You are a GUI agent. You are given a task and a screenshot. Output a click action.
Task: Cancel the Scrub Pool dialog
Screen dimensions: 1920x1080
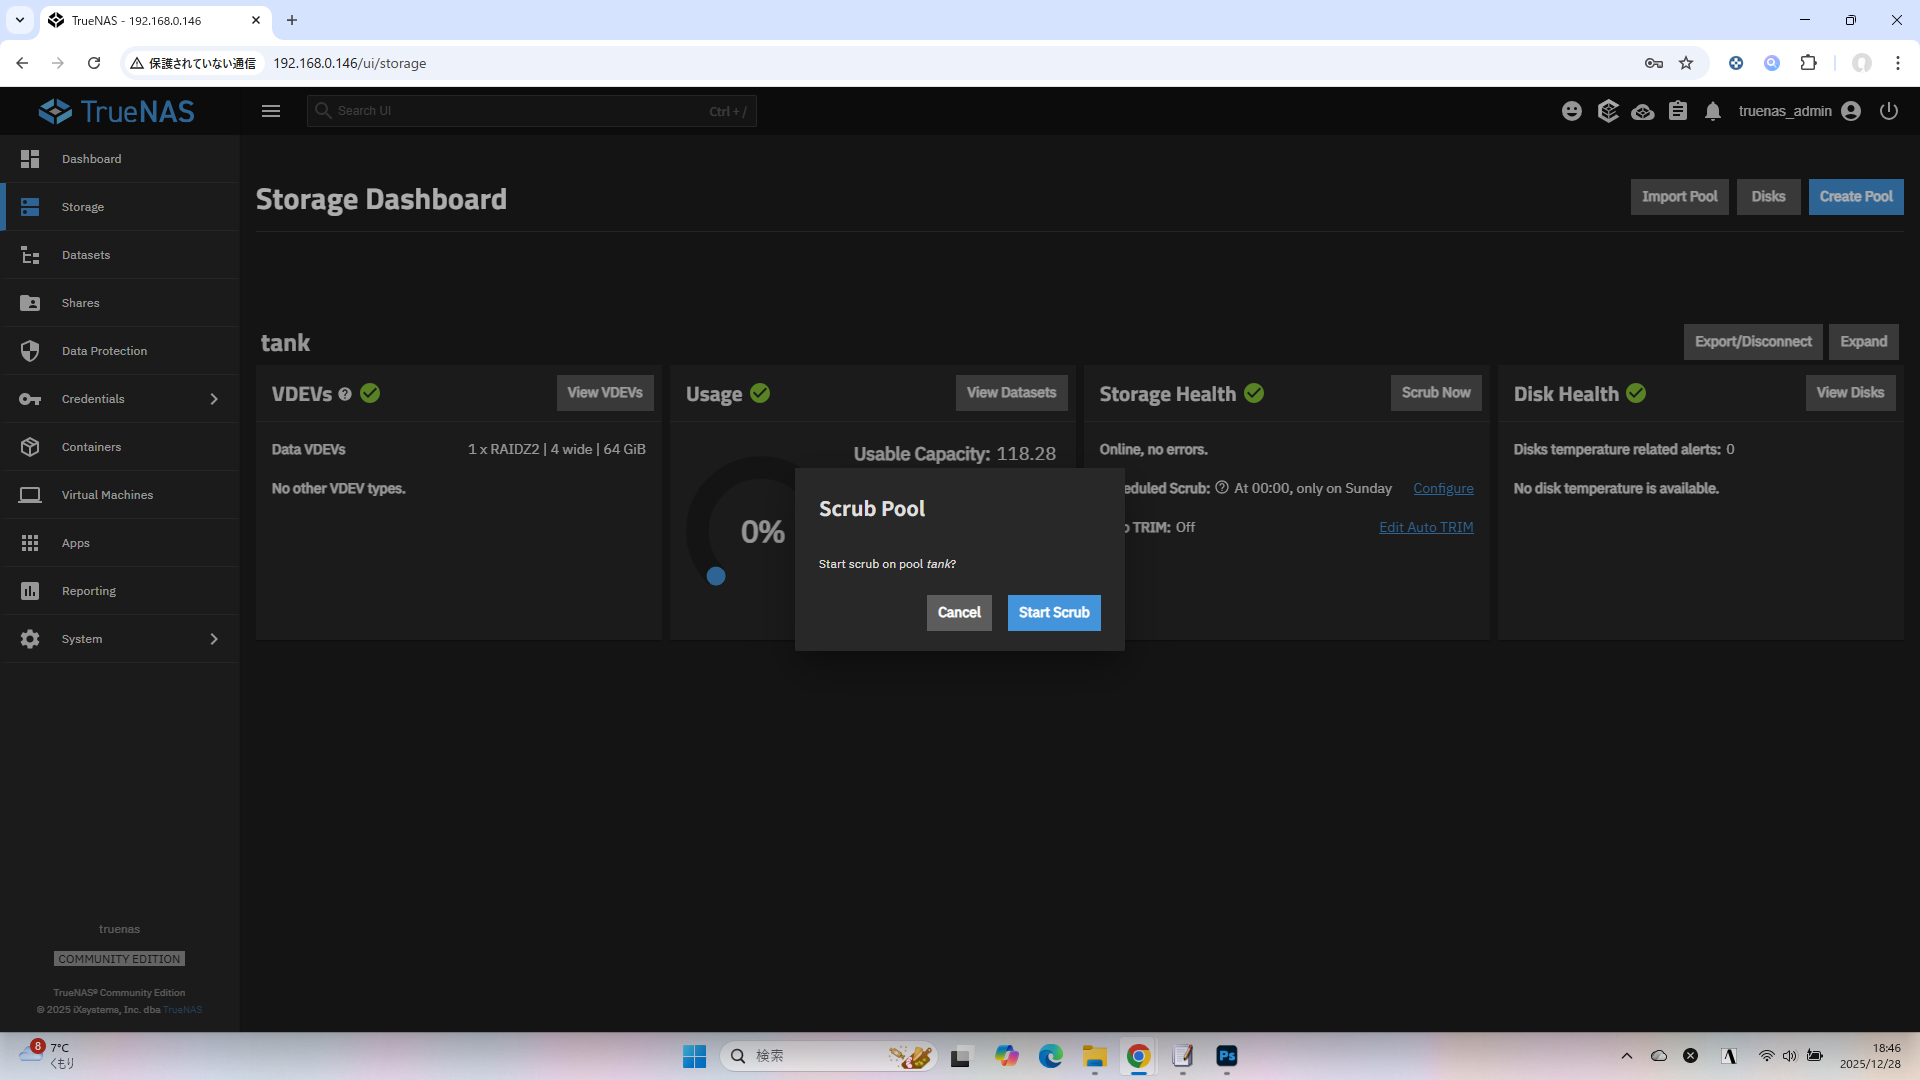click(x=958, y=613)
